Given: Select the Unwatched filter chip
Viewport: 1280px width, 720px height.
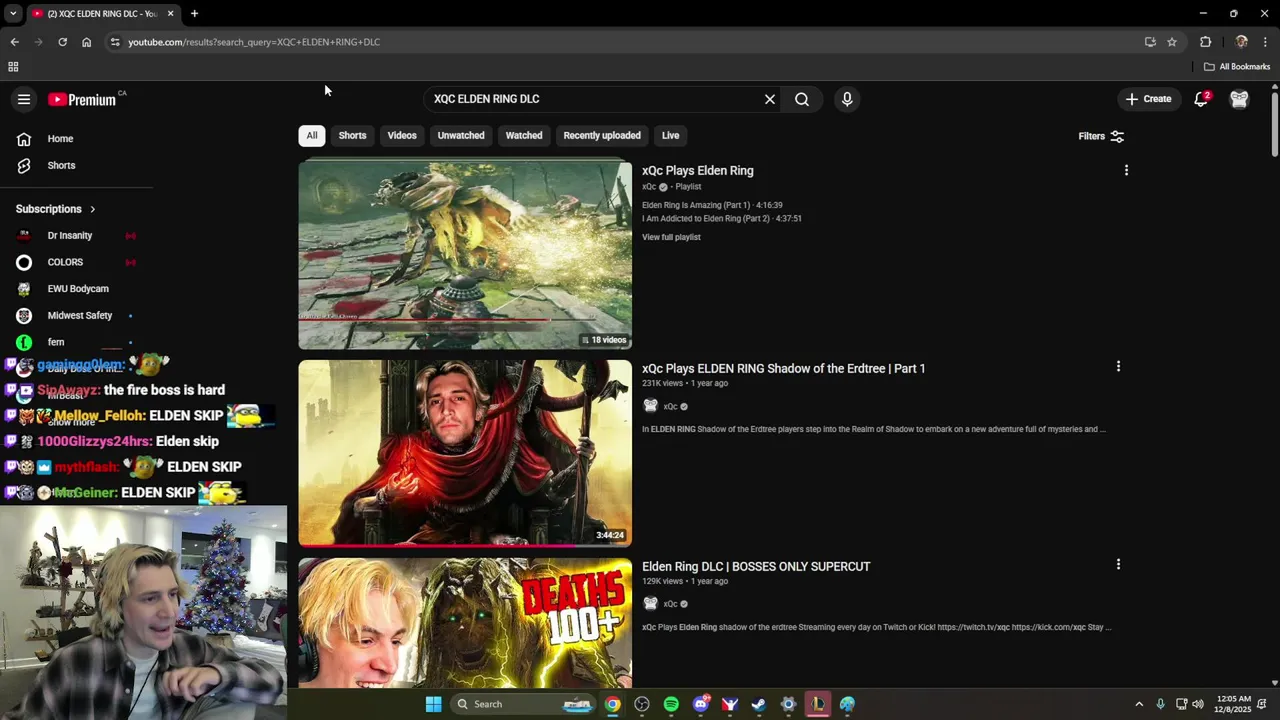Looking at the screenshot, I should (x=461, y=136).
